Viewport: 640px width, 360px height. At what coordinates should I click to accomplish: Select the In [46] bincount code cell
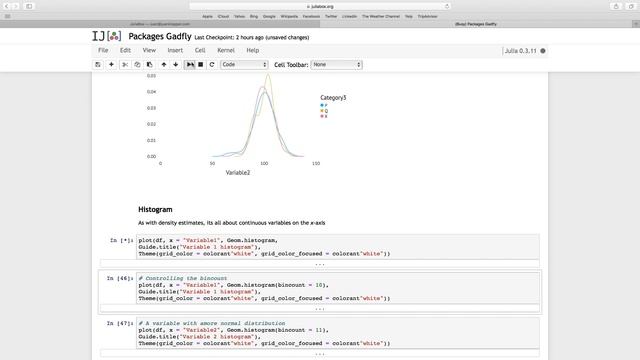coord(338,288)
